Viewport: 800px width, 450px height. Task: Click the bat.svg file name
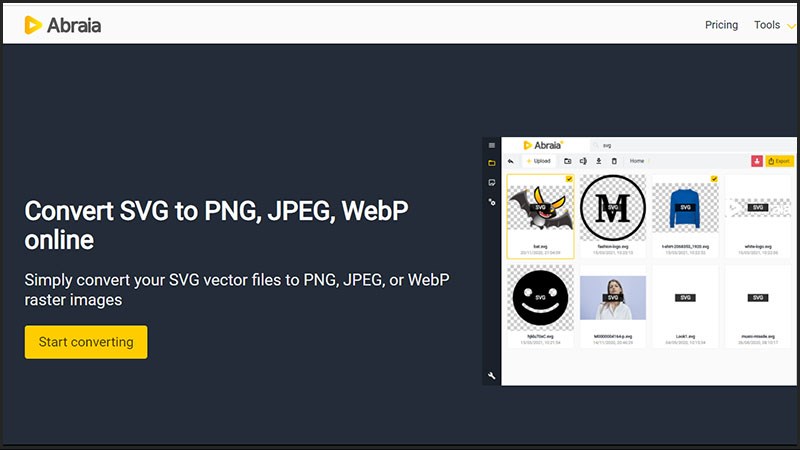coord(540,246)
